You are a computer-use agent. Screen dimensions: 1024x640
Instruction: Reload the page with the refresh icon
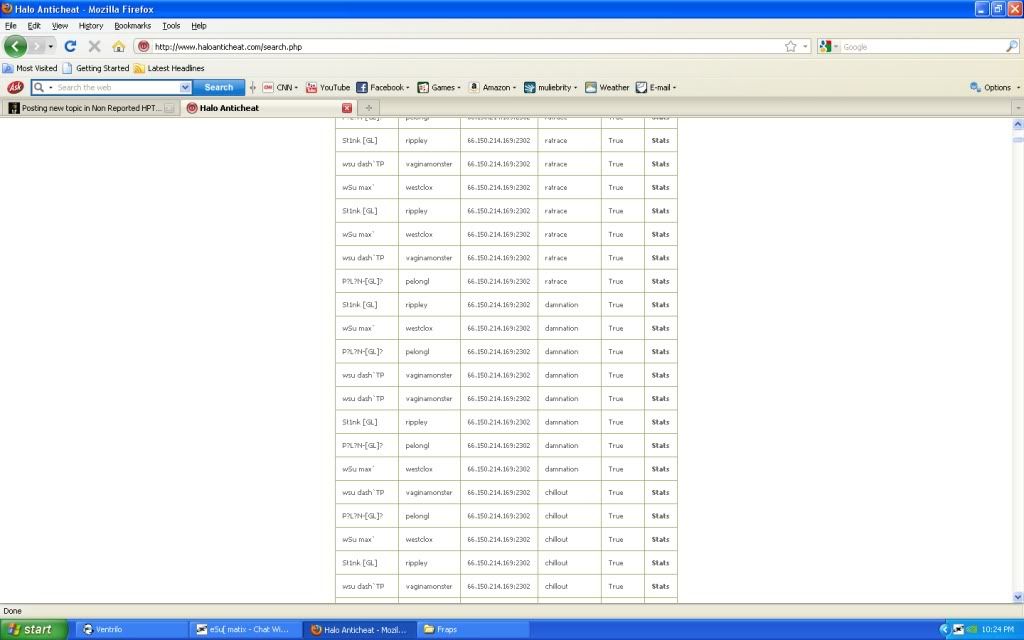tap(70, 46)
